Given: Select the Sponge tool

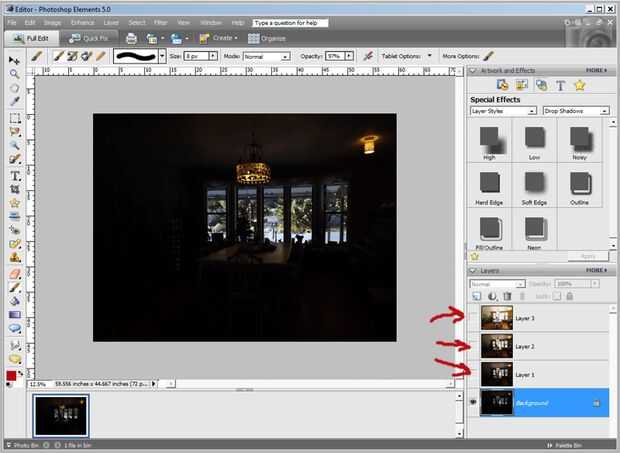Looking at the screenshot, I should click(x=15, y=359).
